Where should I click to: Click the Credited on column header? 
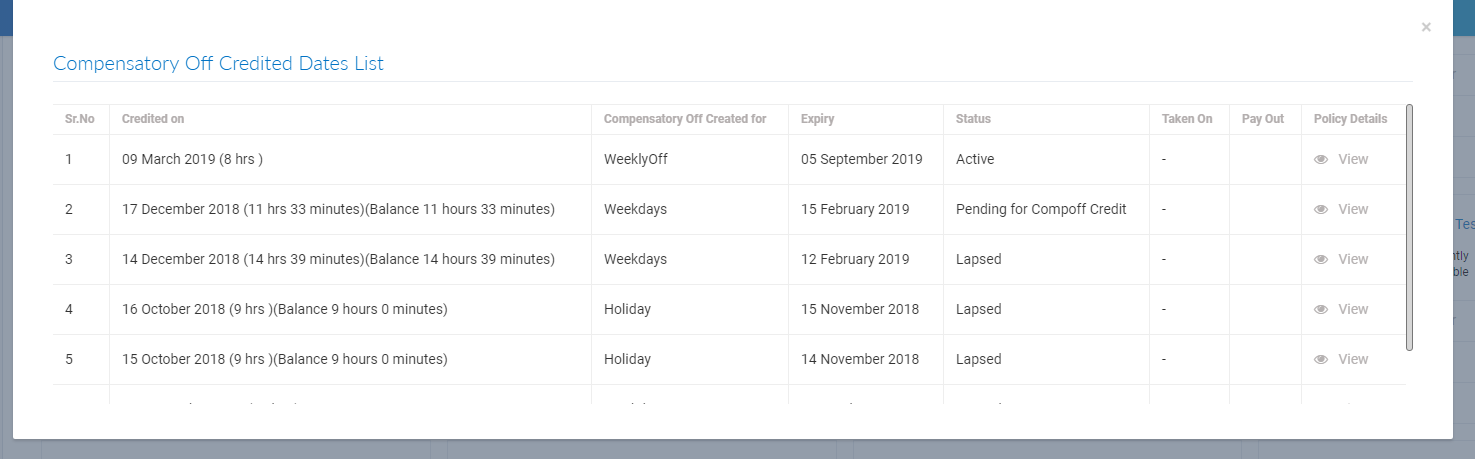(x=153, y=119)
